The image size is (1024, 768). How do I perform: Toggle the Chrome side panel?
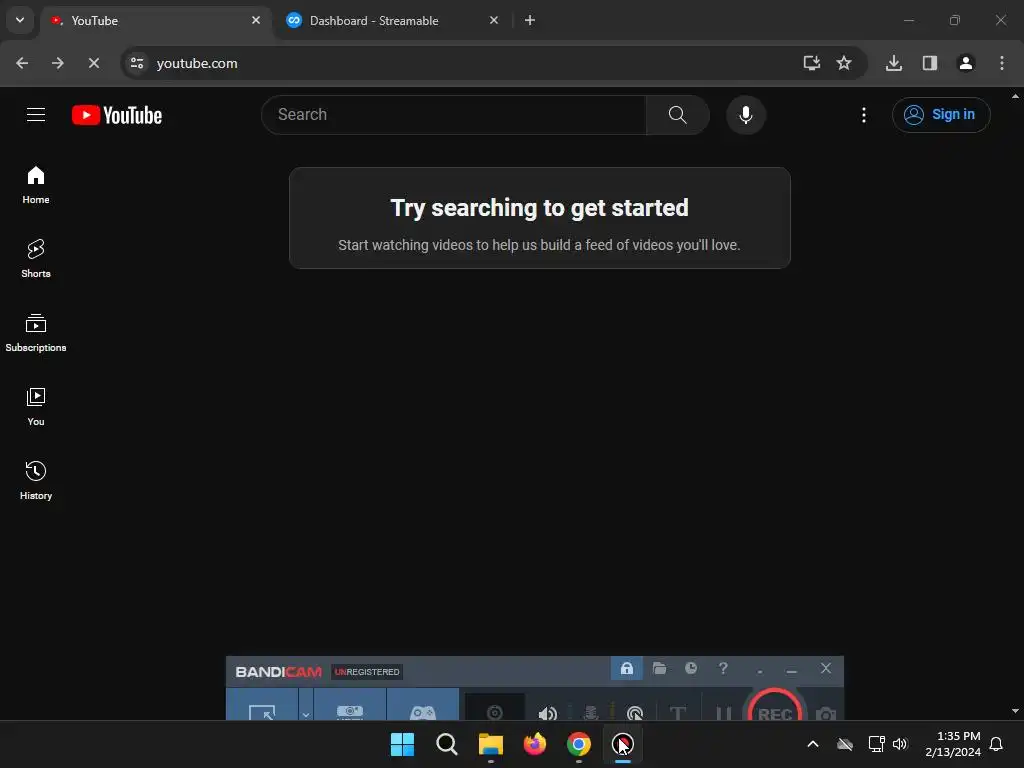(x=929, y=63)
